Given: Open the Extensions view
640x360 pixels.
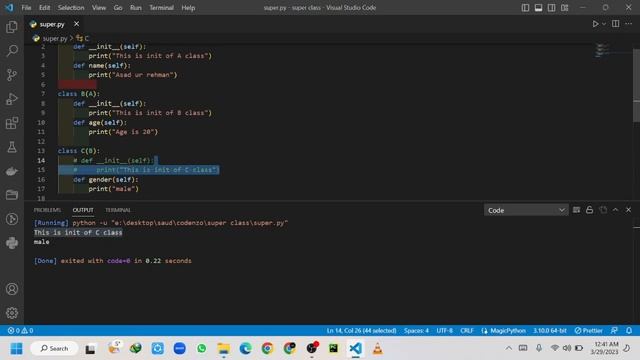Looking at the screenshot, I should [x=12, y=123].
